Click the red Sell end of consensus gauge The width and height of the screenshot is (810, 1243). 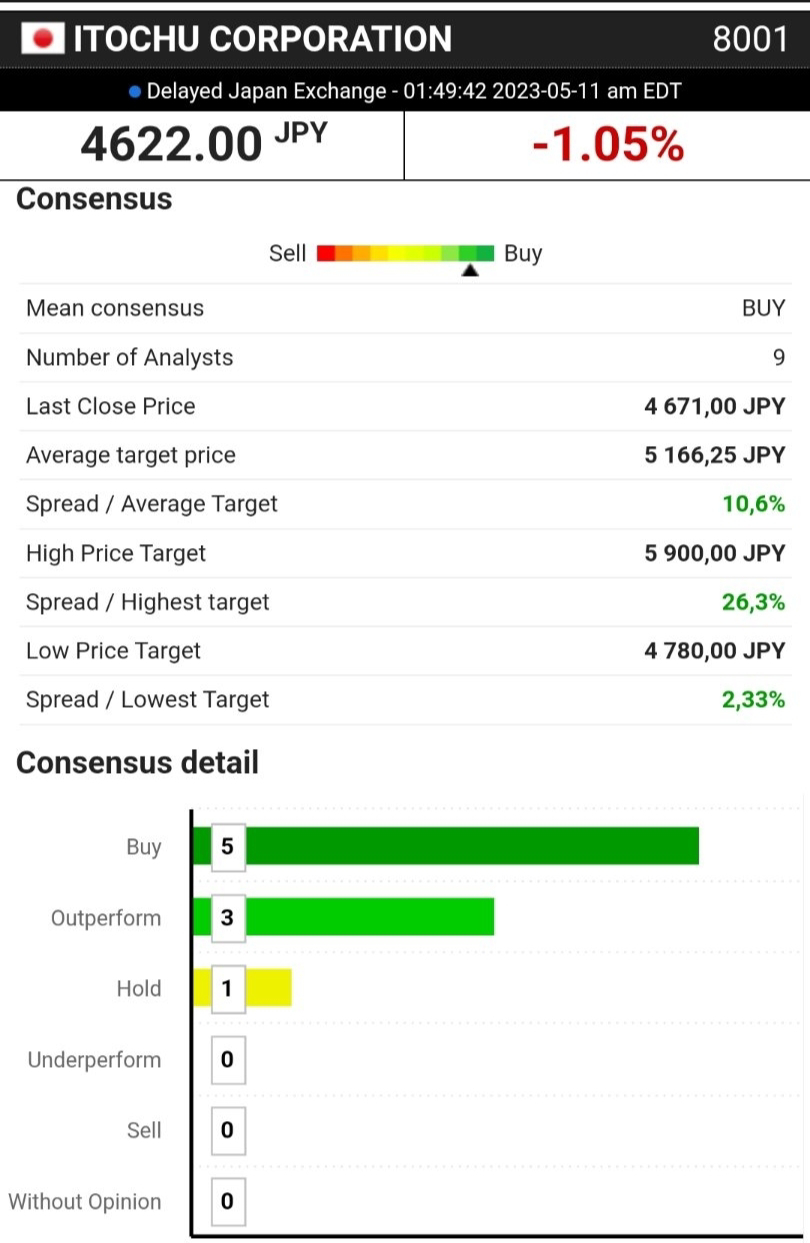325,253
